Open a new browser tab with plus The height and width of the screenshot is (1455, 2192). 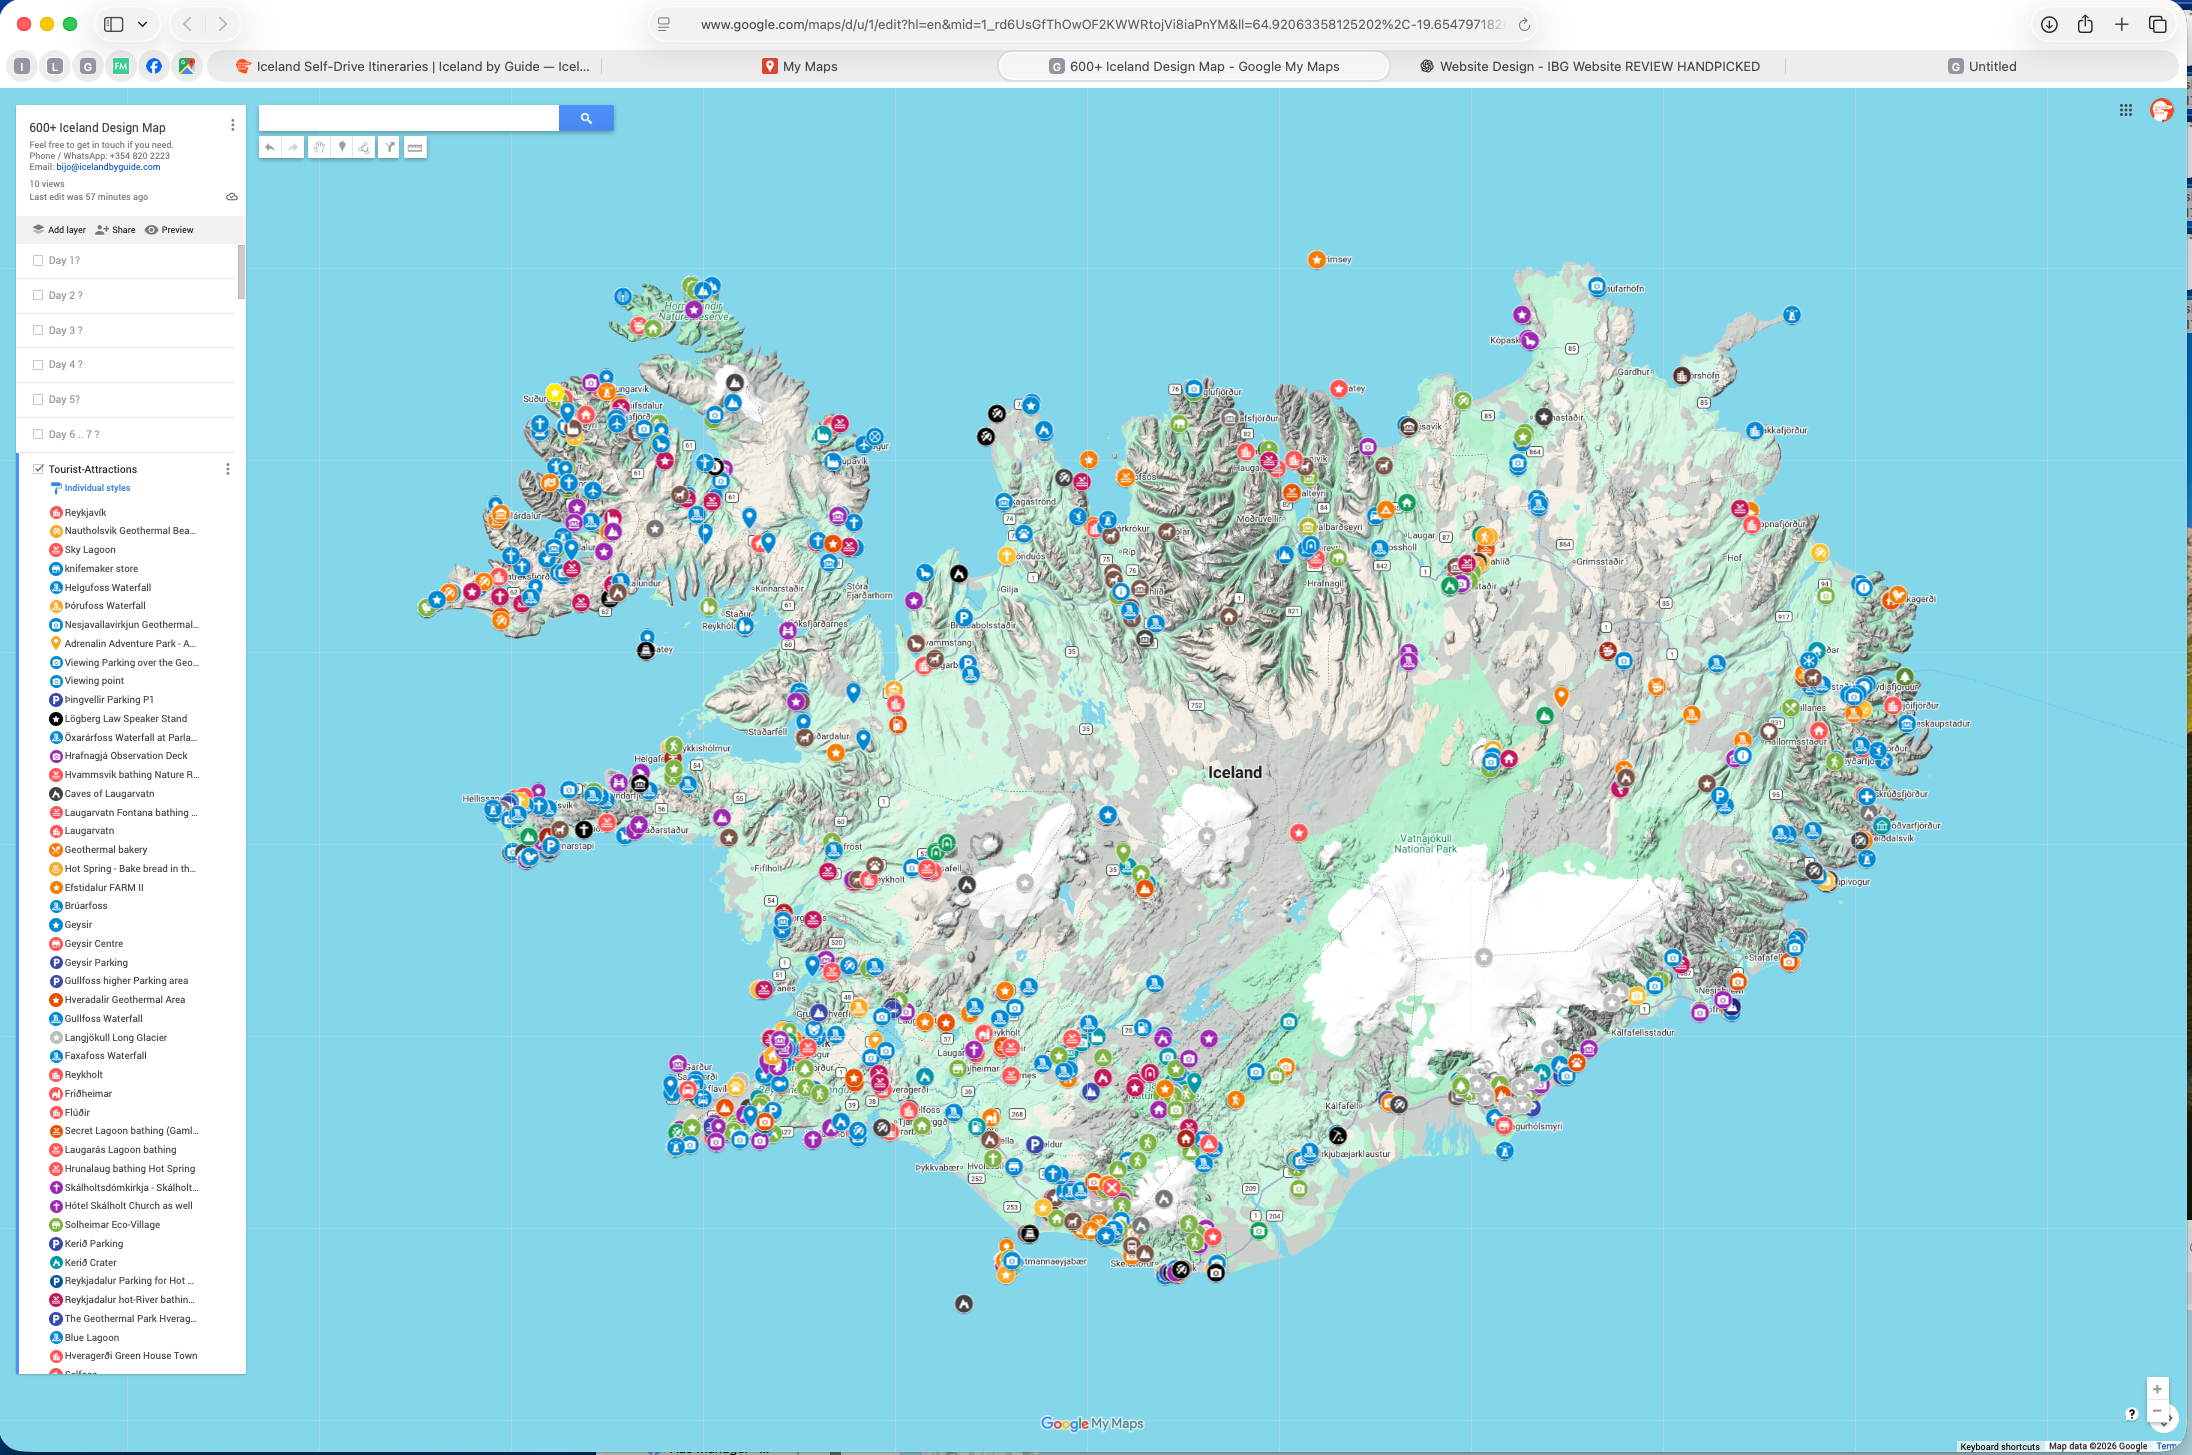tap(2121, 24)
